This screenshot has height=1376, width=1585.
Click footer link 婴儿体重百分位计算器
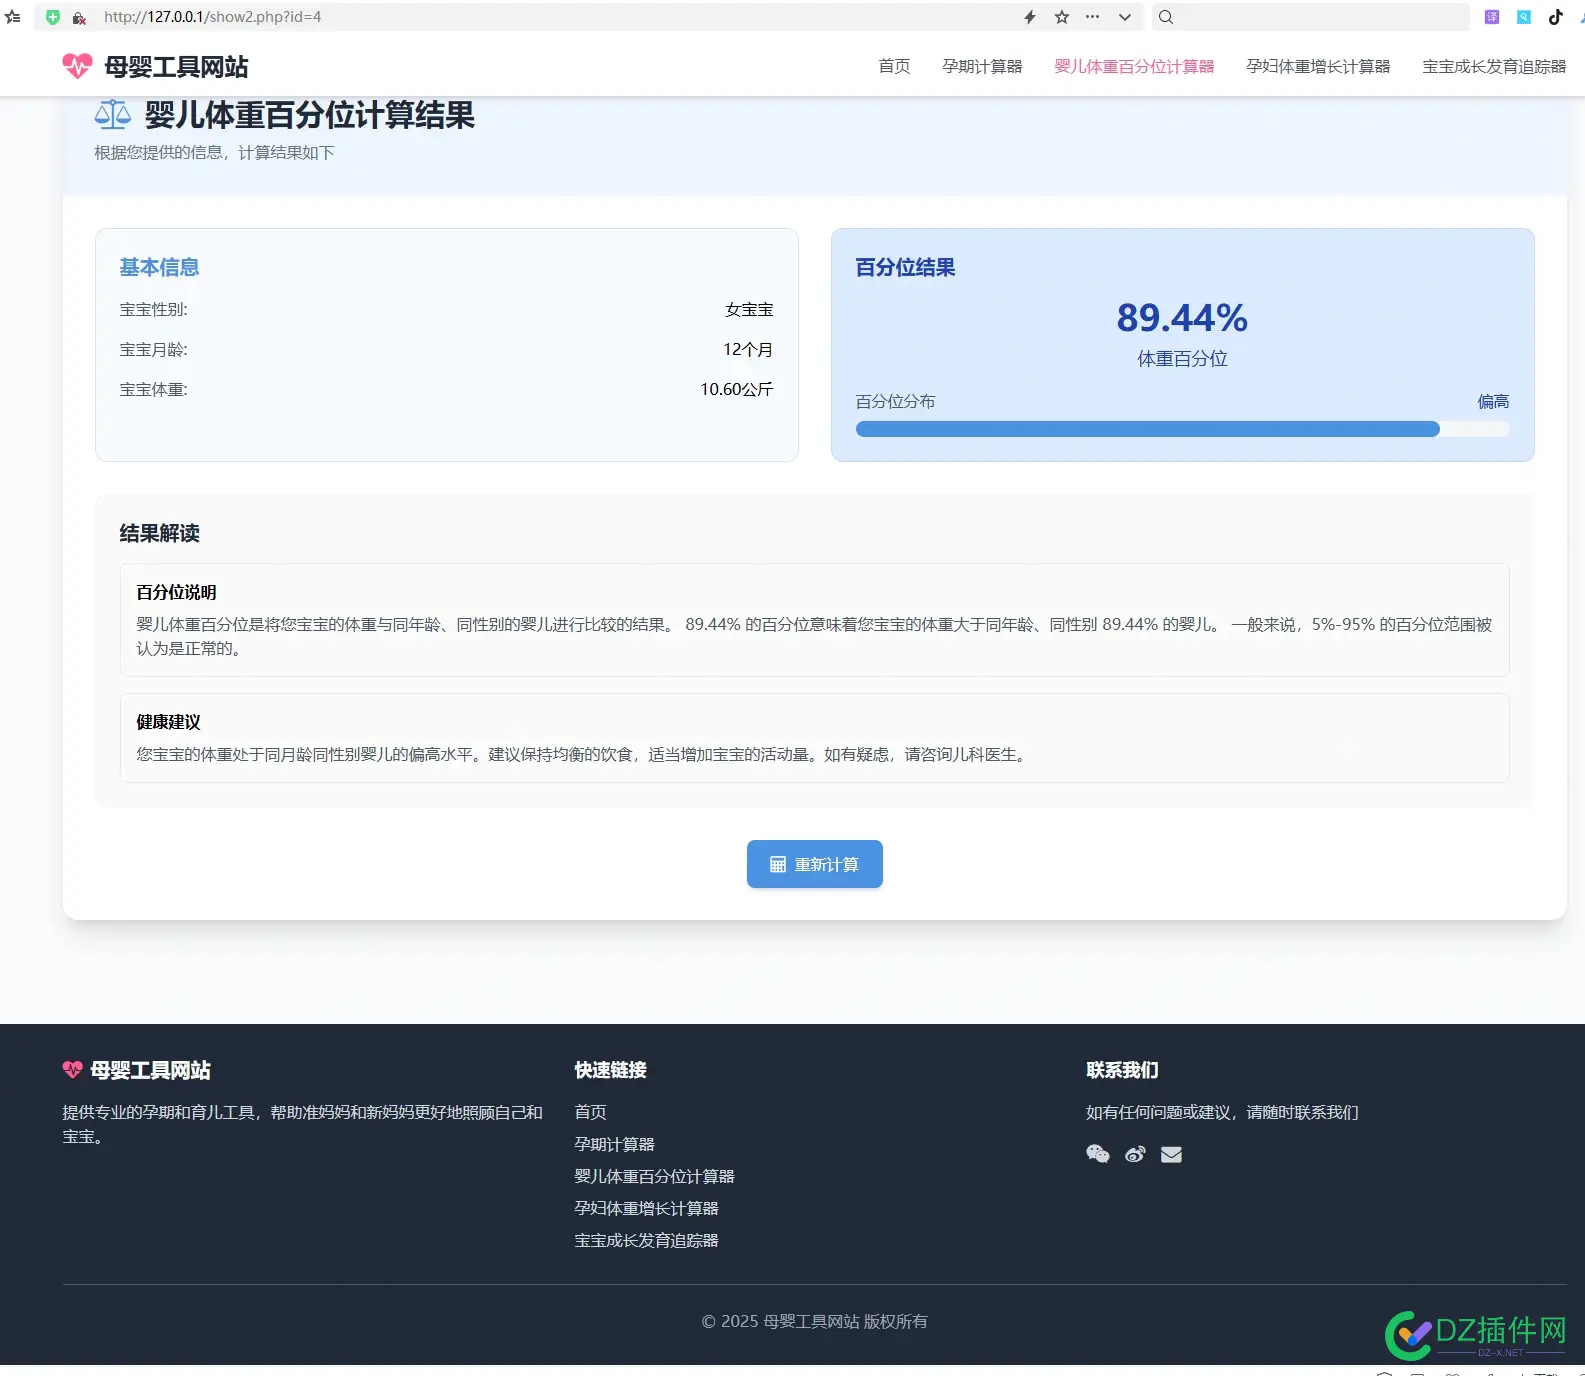coord(654,1176)
